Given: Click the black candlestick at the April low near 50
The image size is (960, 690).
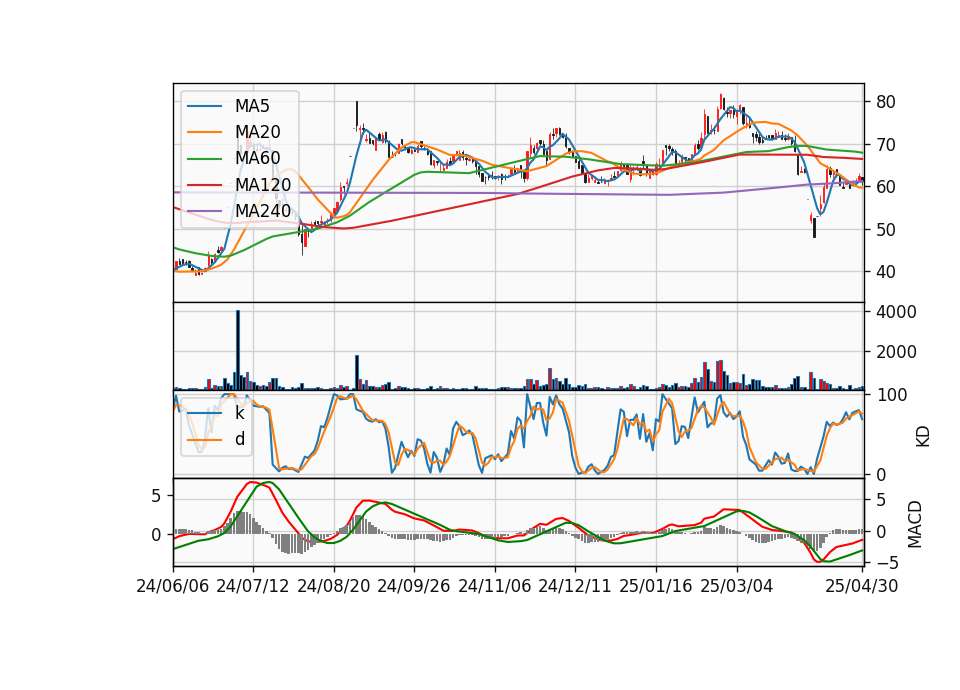Looking at the screenshot, I should 814,228.
